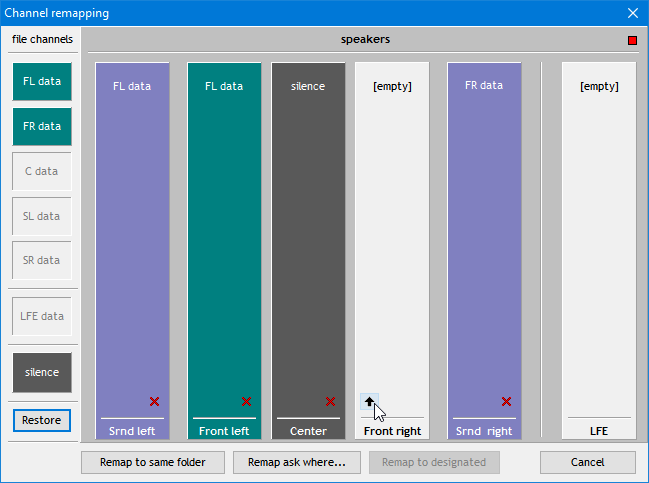Remove FL data from Srnd left speaker

[x=154, y=401]
